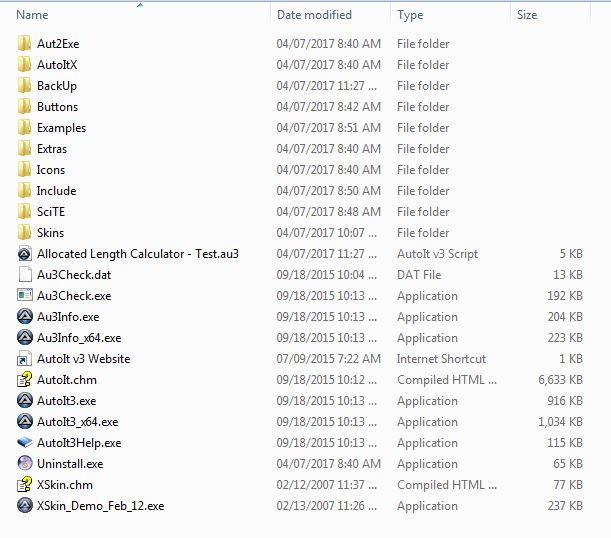Click the AutoIt v3 Script type cell
The image size is (611, 538).
click(438, 254)
